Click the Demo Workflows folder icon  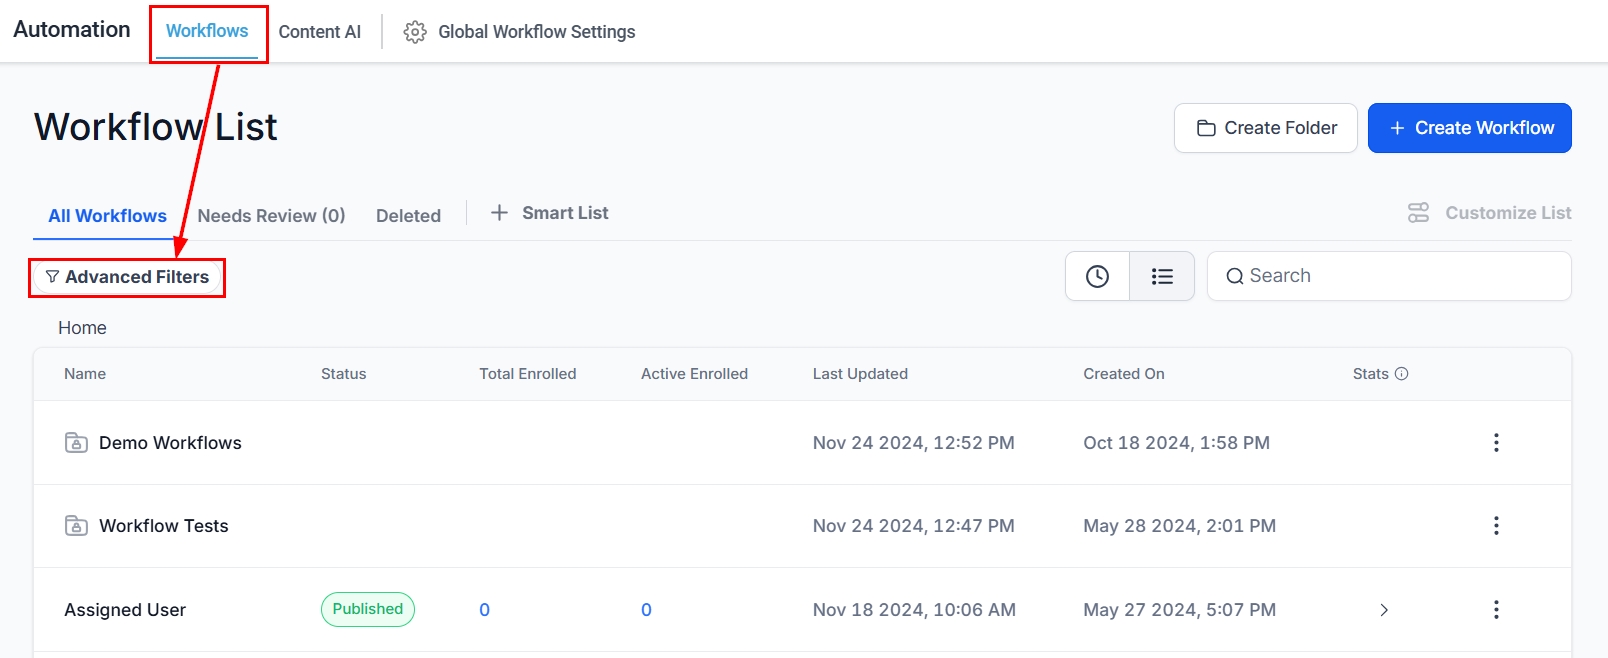76,443
